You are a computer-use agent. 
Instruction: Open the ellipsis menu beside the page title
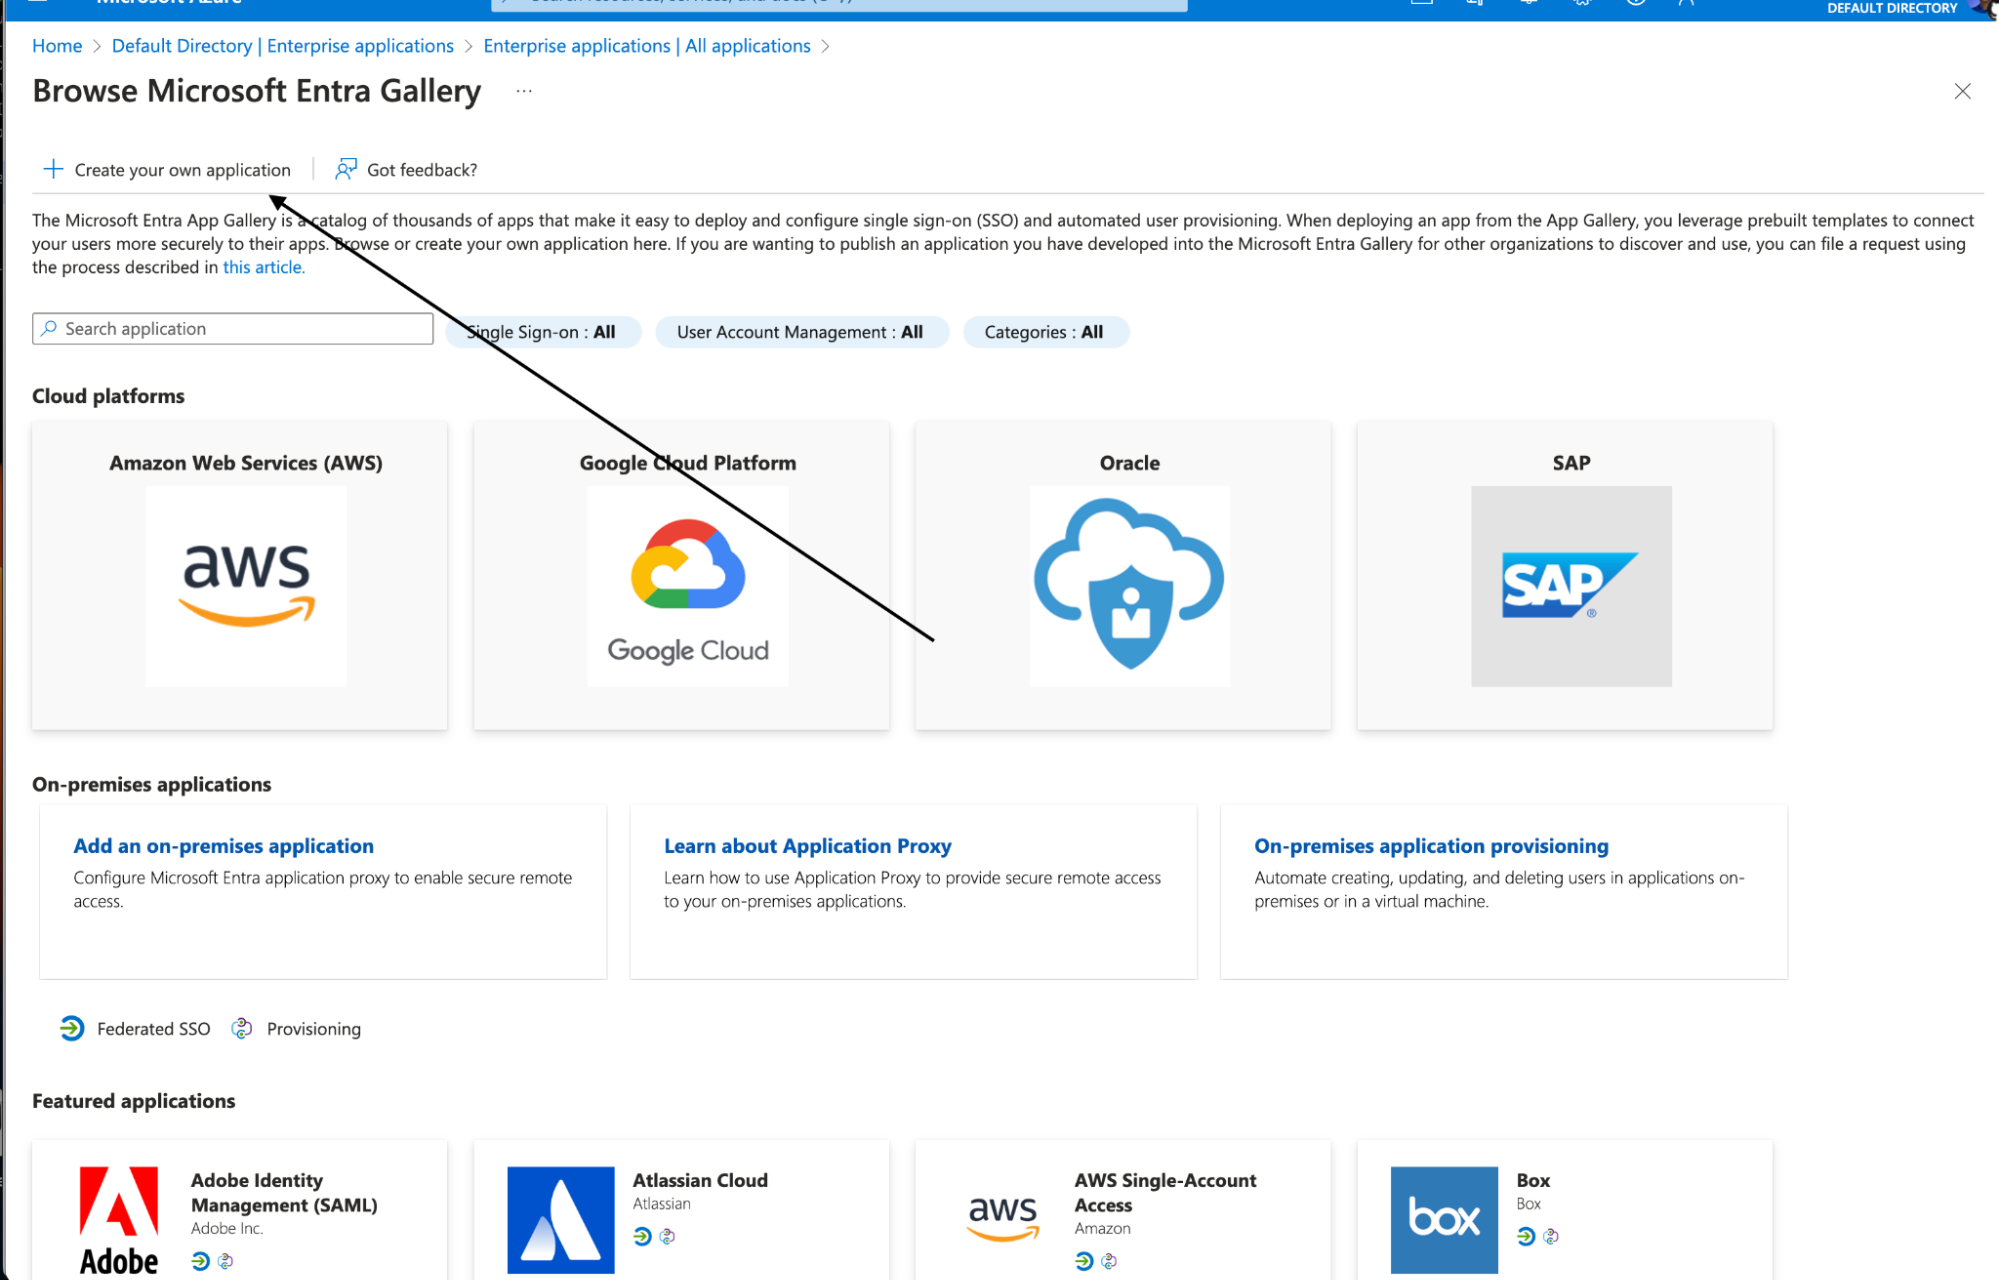pos(524,91)
